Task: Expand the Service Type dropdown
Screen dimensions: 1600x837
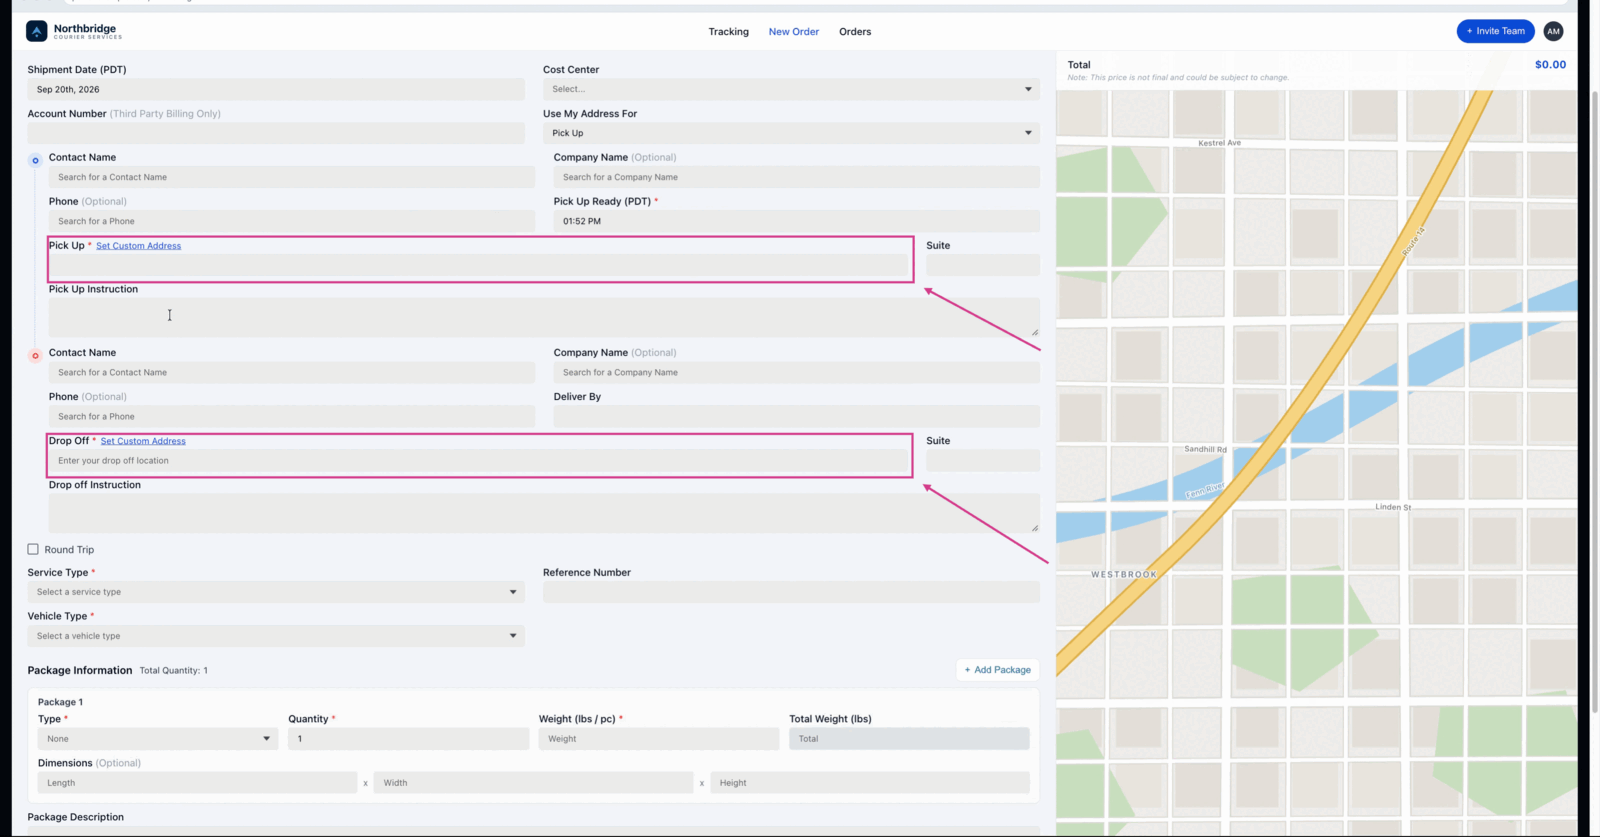Action: (276, 592)
